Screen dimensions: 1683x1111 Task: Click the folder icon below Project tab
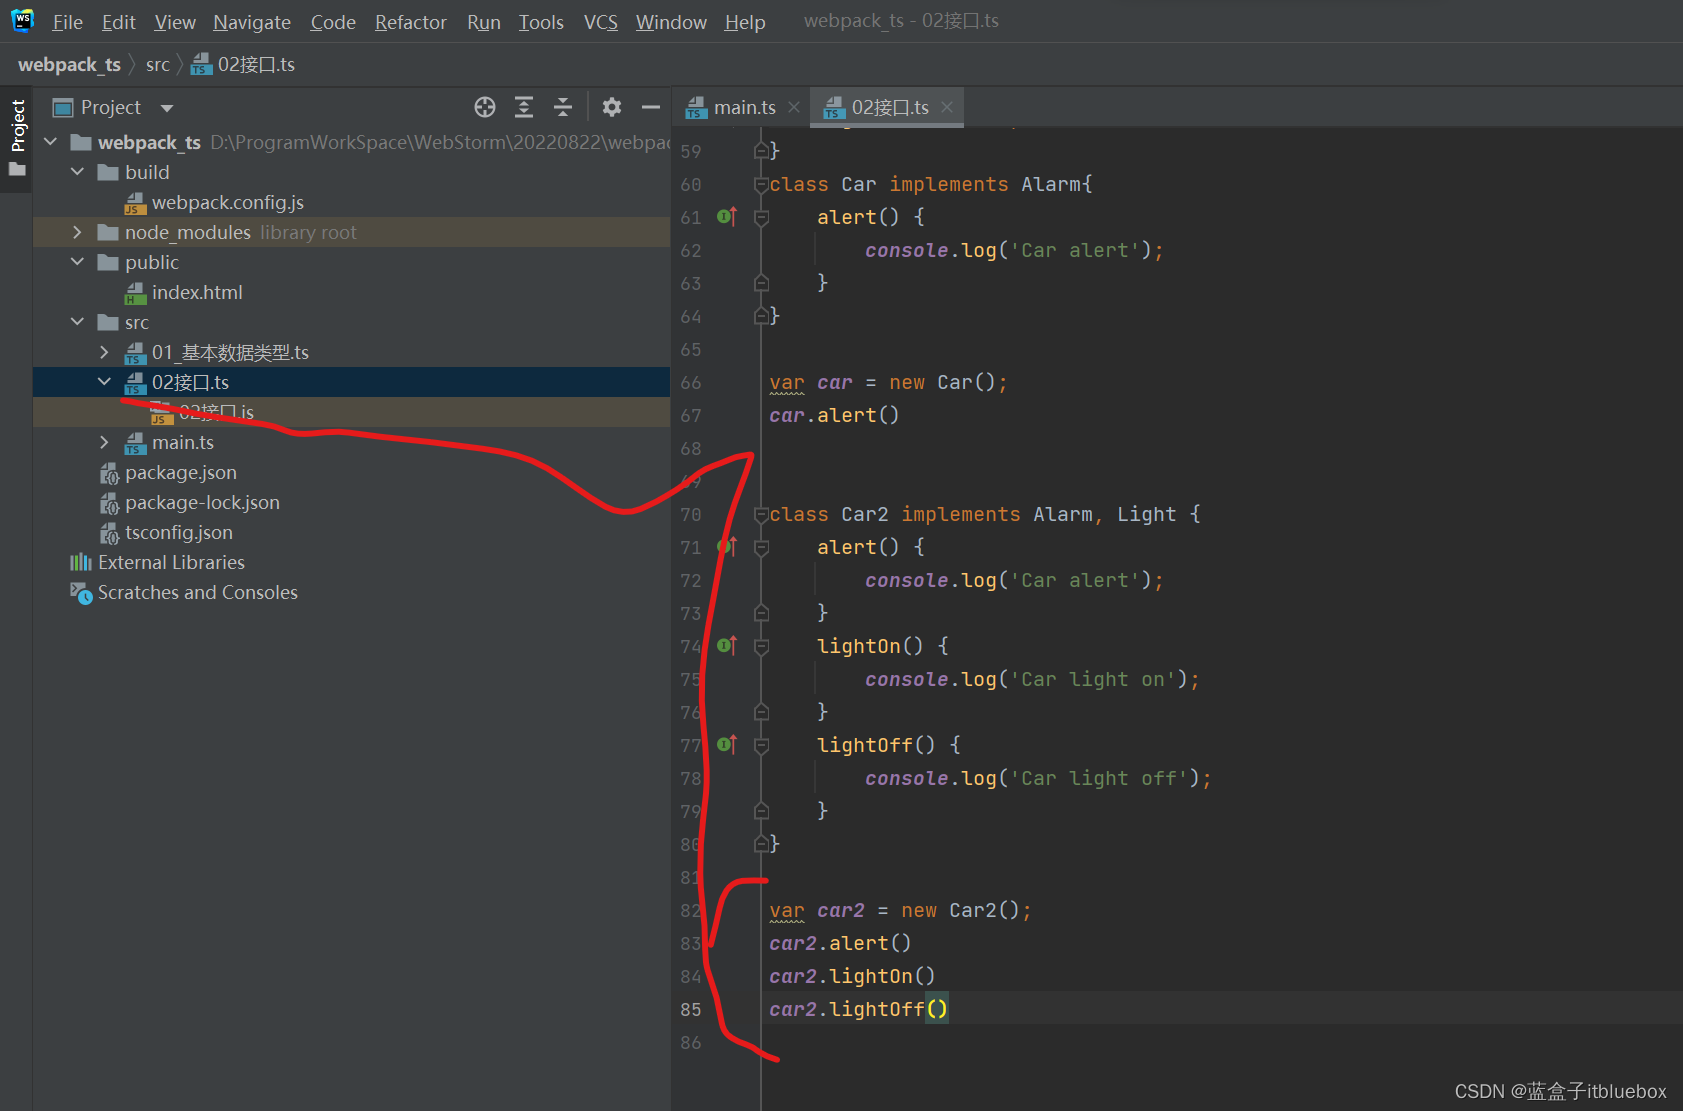(x=17, y=169)
